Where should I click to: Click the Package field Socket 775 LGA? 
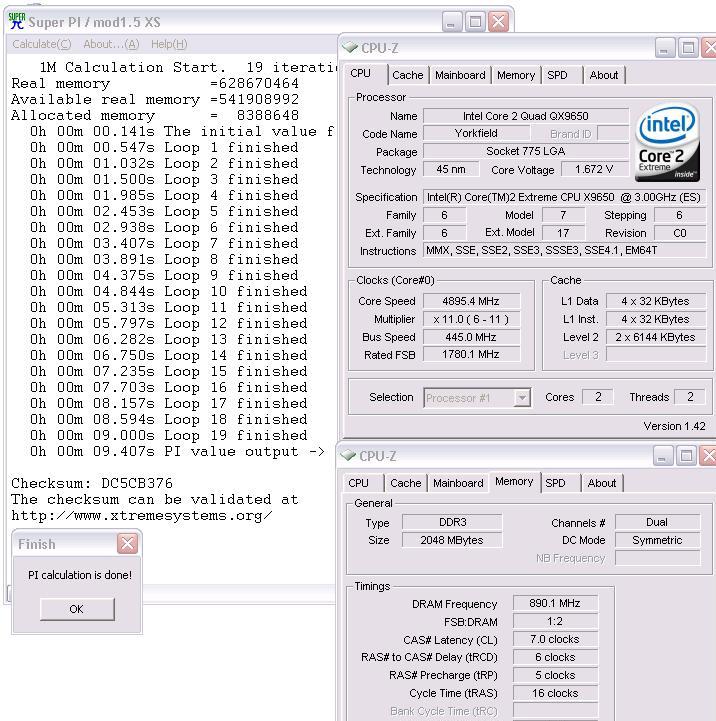click(526, 151)
